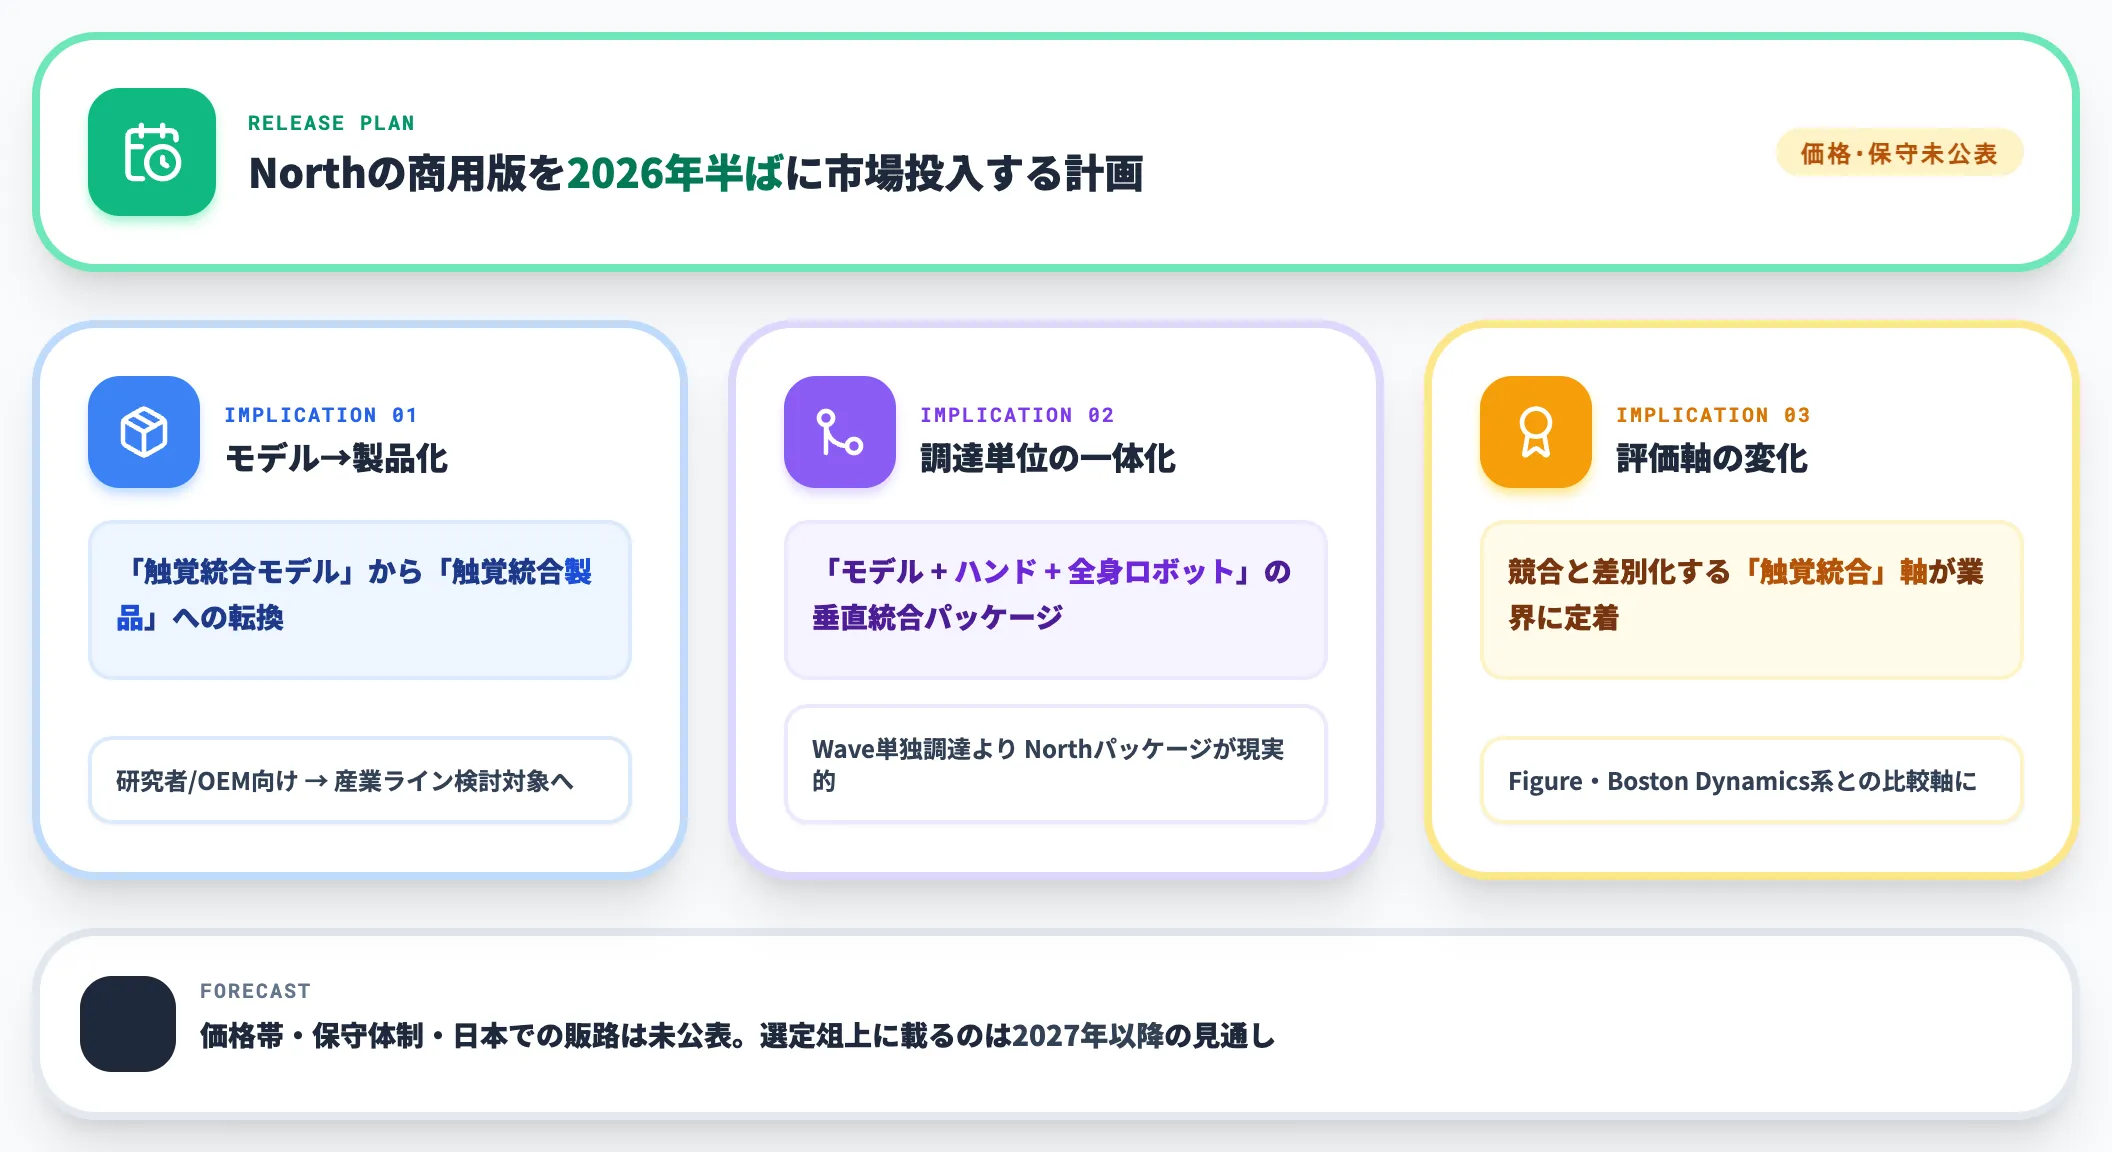Click the dark square Forecast icon

pyautogui.click(x=128, y=1024)
